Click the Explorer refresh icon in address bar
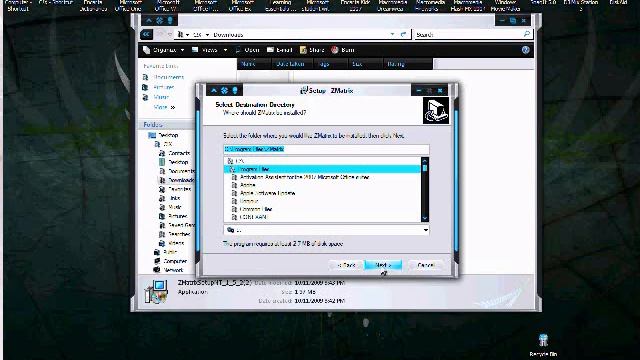The height and width of the screenshot is (360, 640). coord(403,34)
